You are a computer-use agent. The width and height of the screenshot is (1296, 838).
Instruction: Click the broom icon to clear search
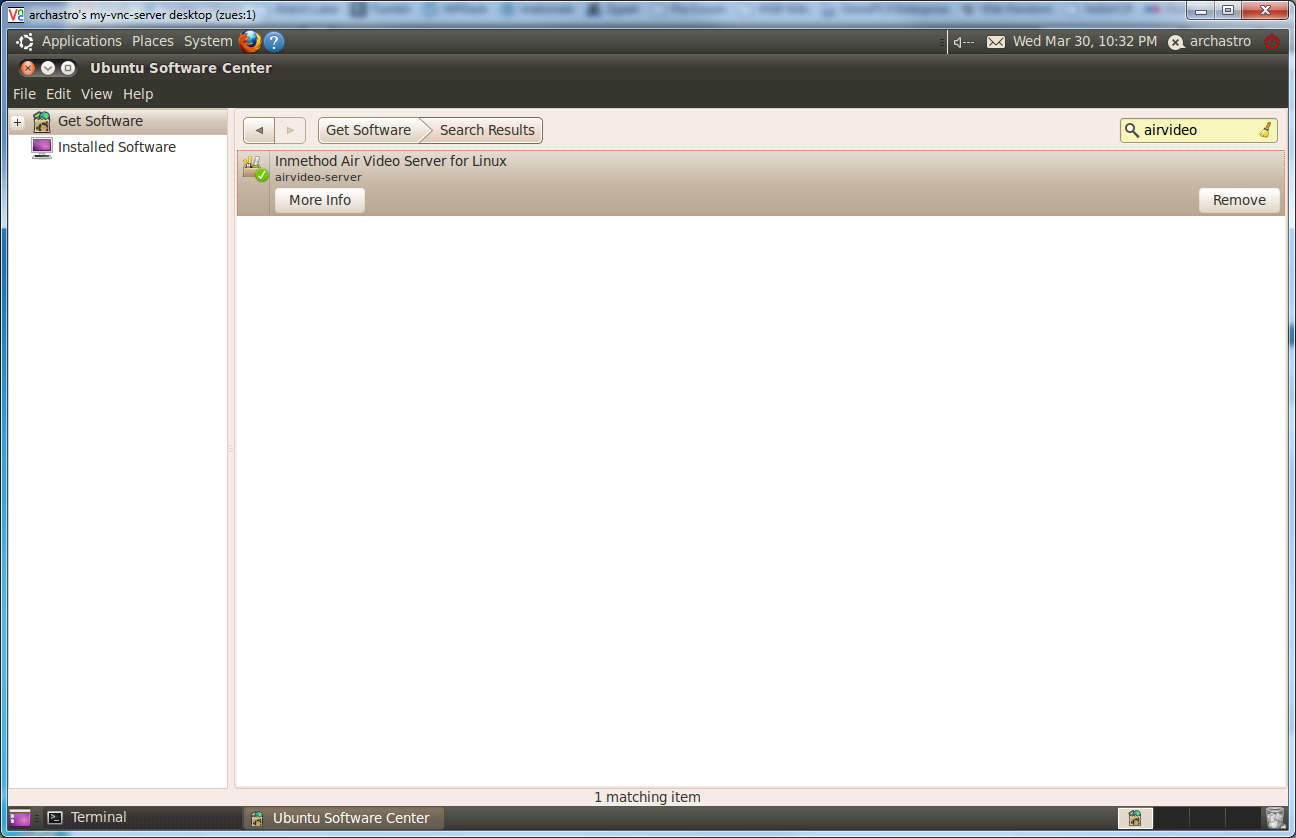coord(1265,130)
